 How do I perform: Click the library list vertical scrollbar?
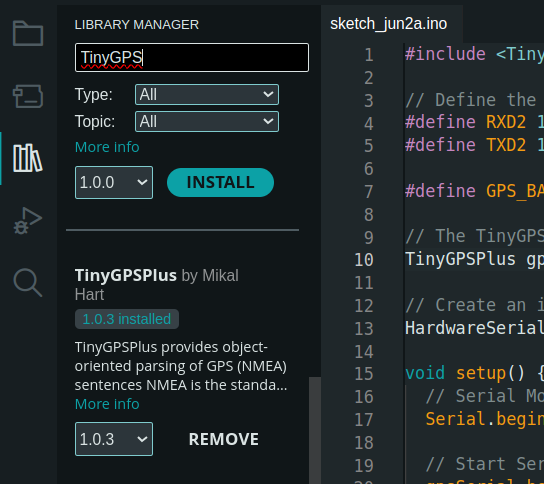pos(315,430)
